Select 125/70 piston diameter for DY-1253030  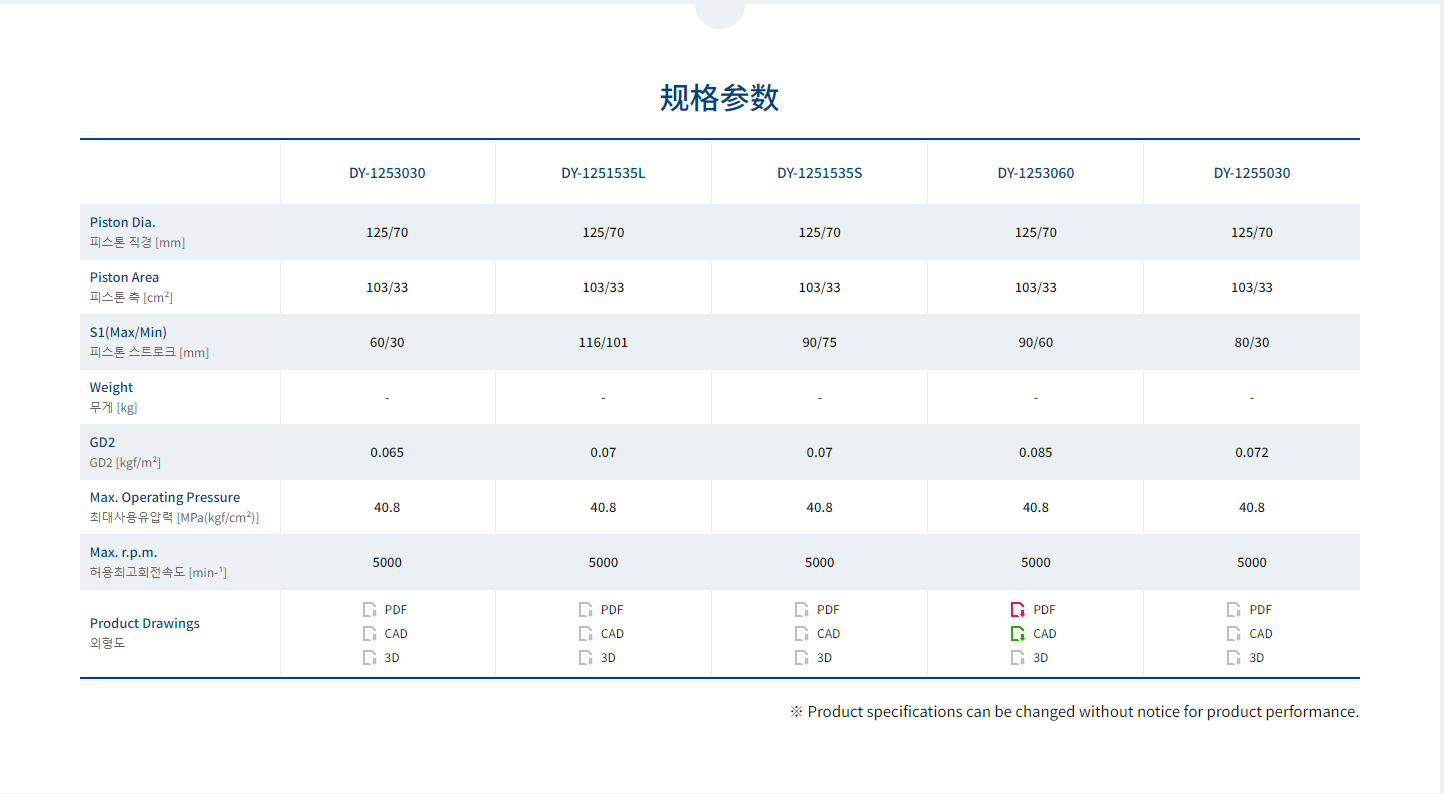387,232
